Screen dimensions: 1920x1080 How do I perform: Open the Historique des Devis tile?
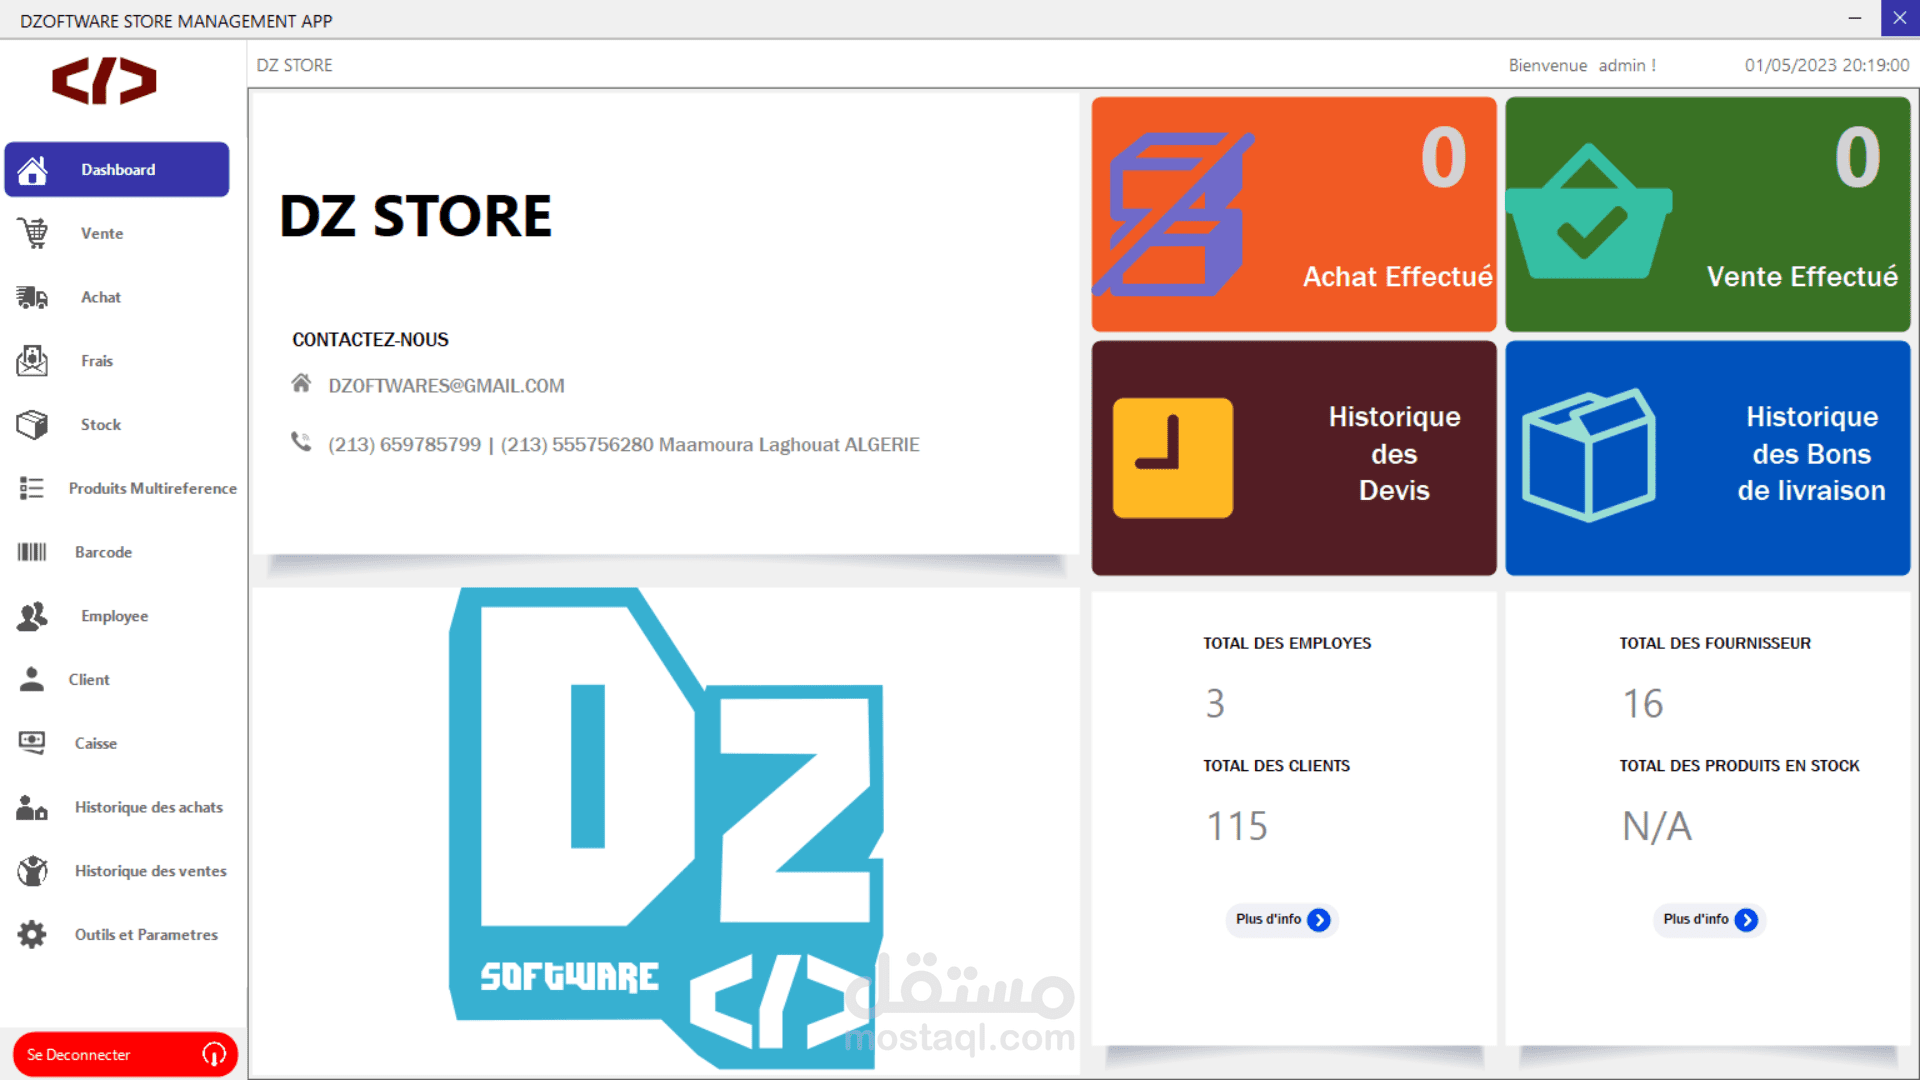[x=1293, y=457]
